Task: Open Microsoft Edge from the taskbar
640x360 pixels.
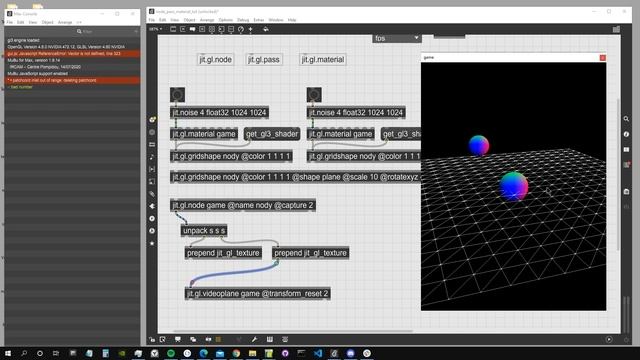Action: (x=204, y=353)
